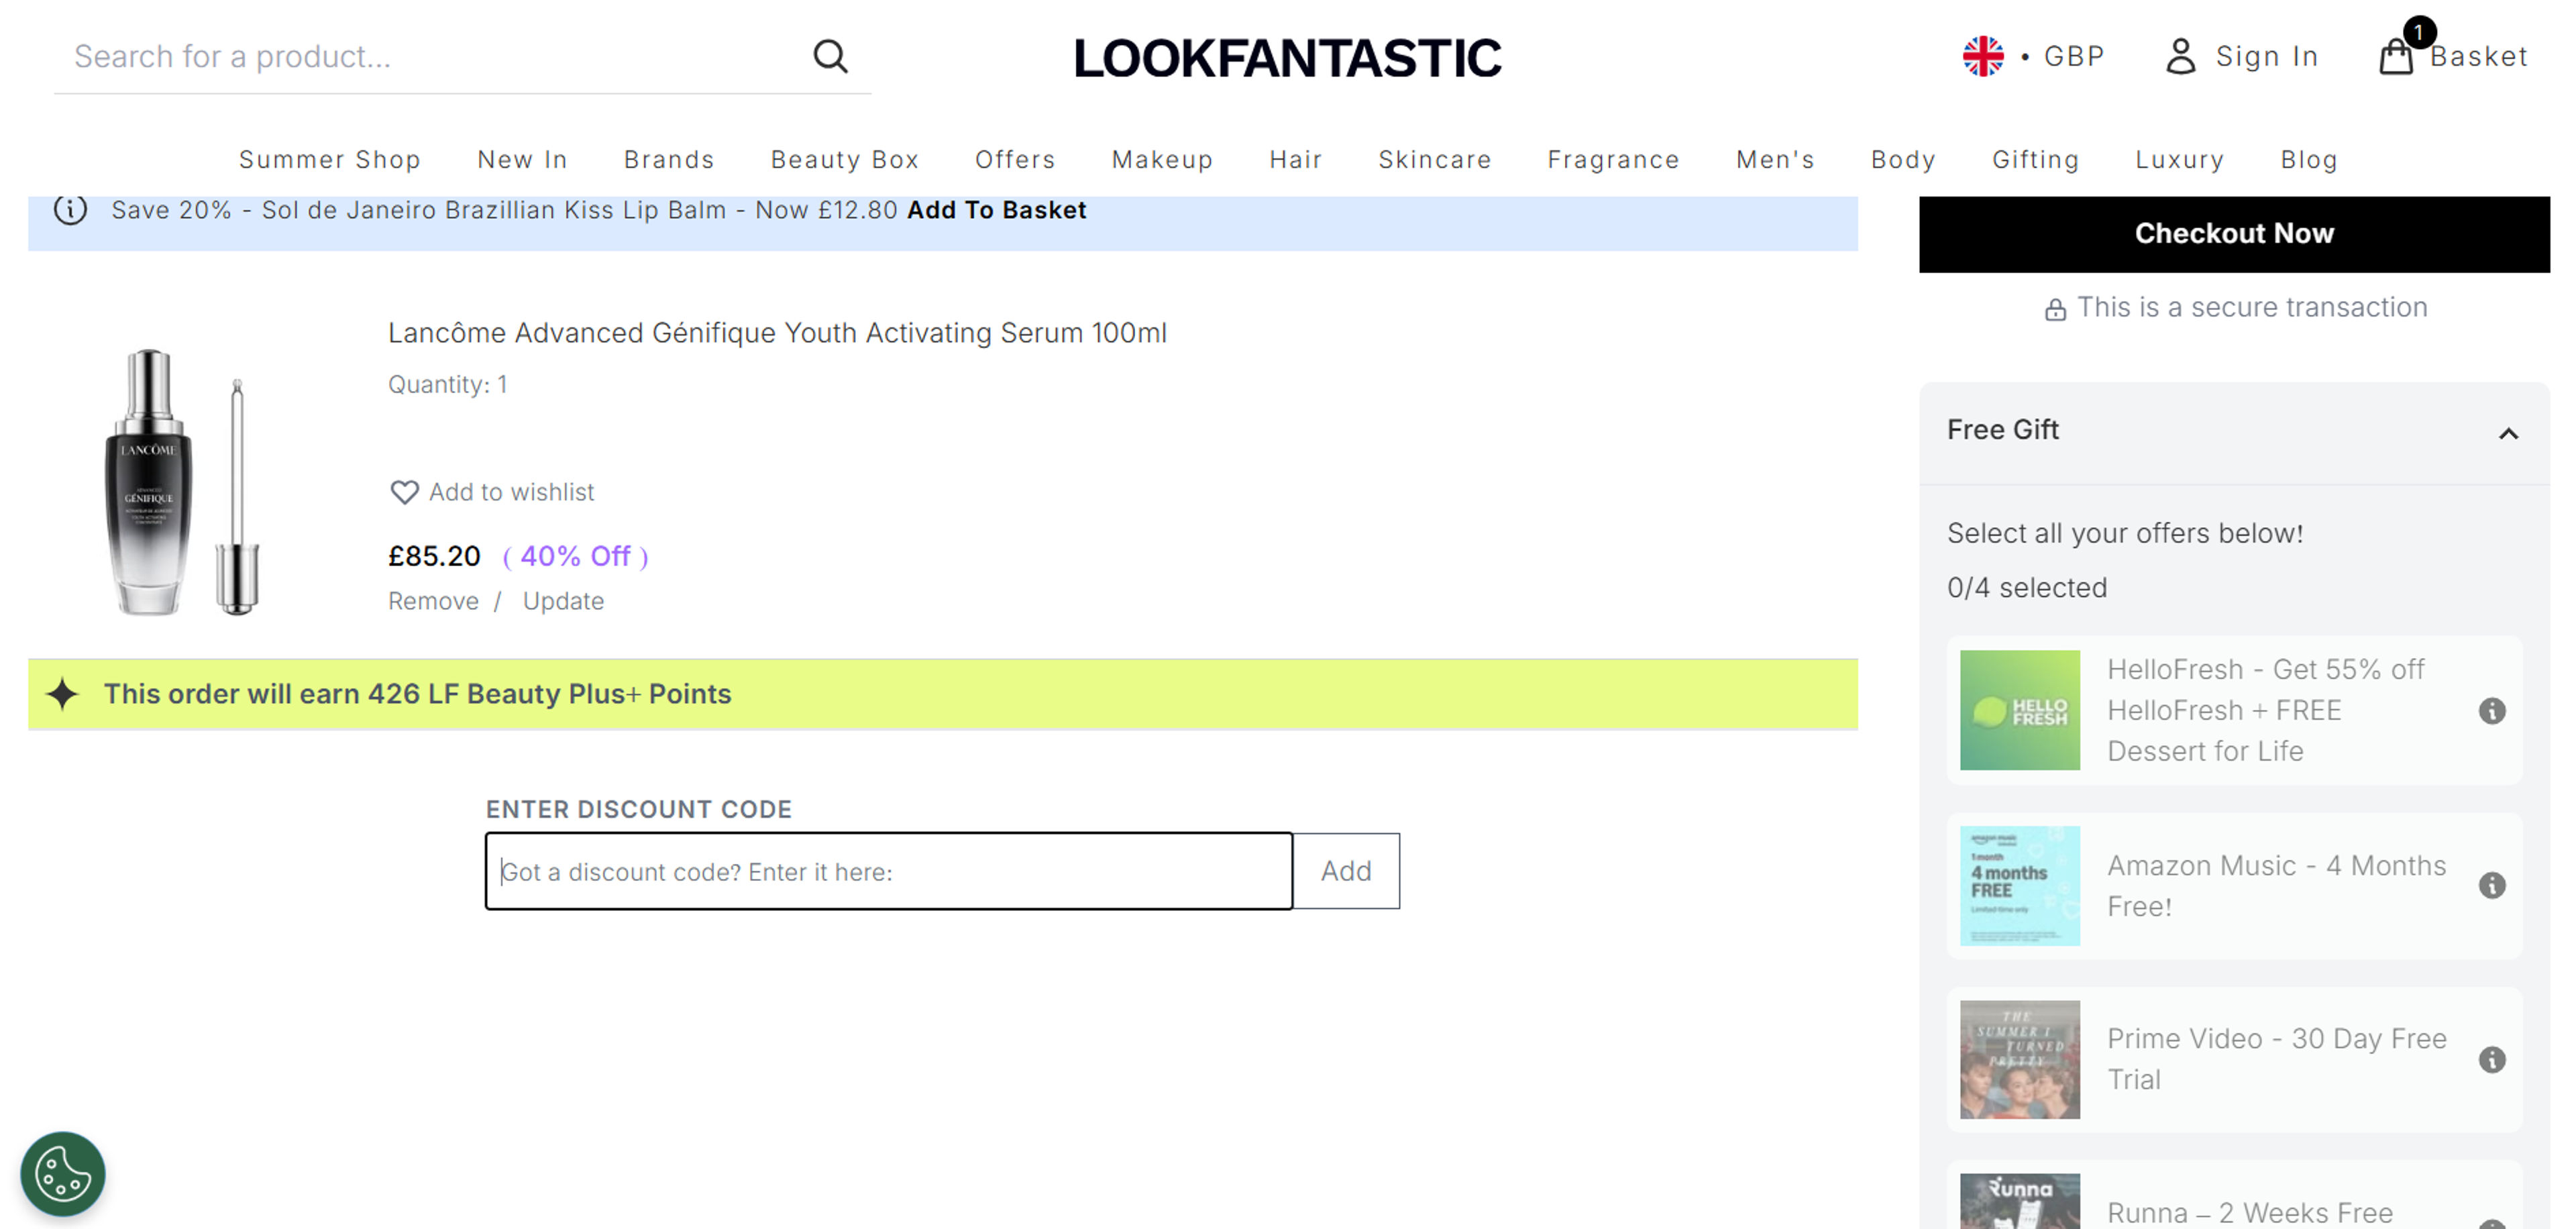The width and height of the screenshot is (2576, 1229).
Task: Open the Offers menu
Action: point(1015,160)
